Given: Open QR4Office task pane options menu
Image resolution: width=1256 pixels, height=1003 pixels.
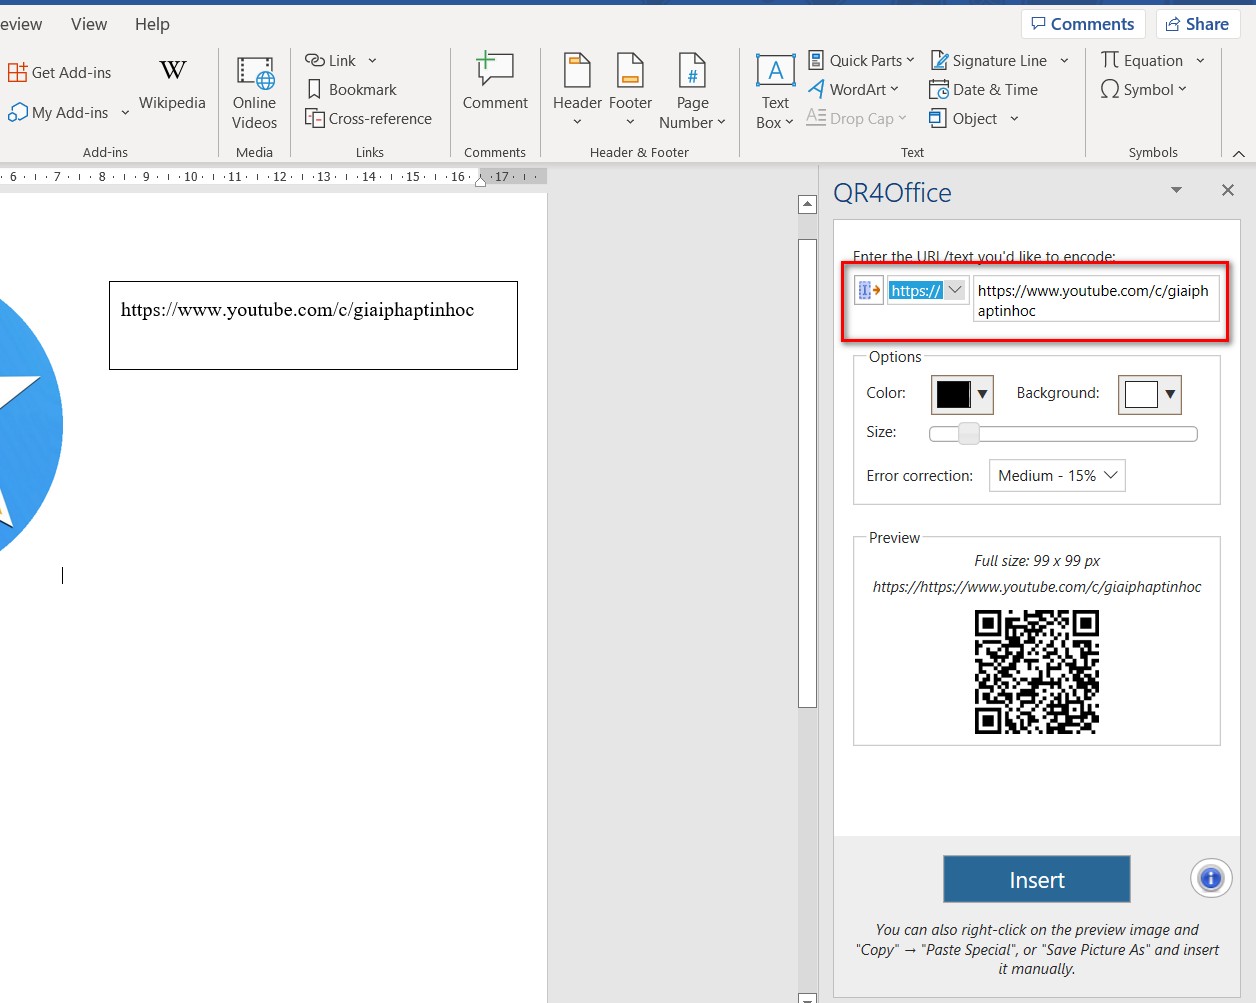Looking at the screenshot, I should (1176, 190).
